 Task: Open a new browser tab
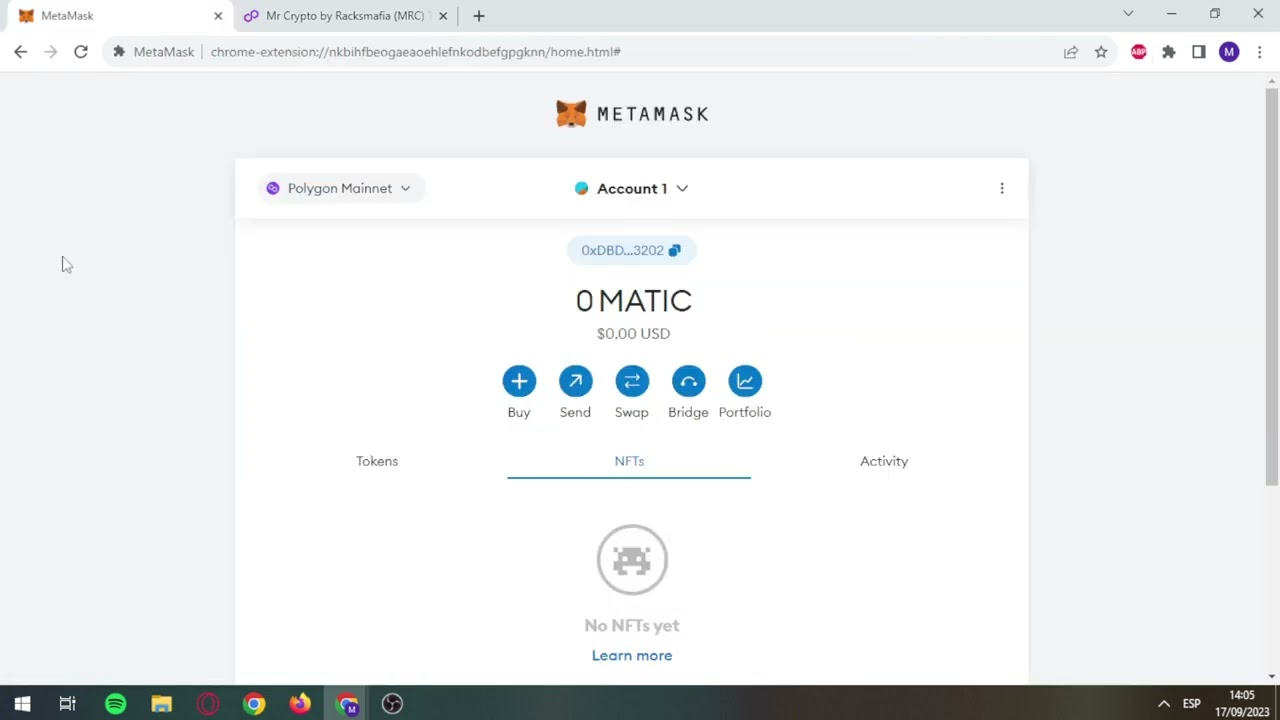(479, 16)
